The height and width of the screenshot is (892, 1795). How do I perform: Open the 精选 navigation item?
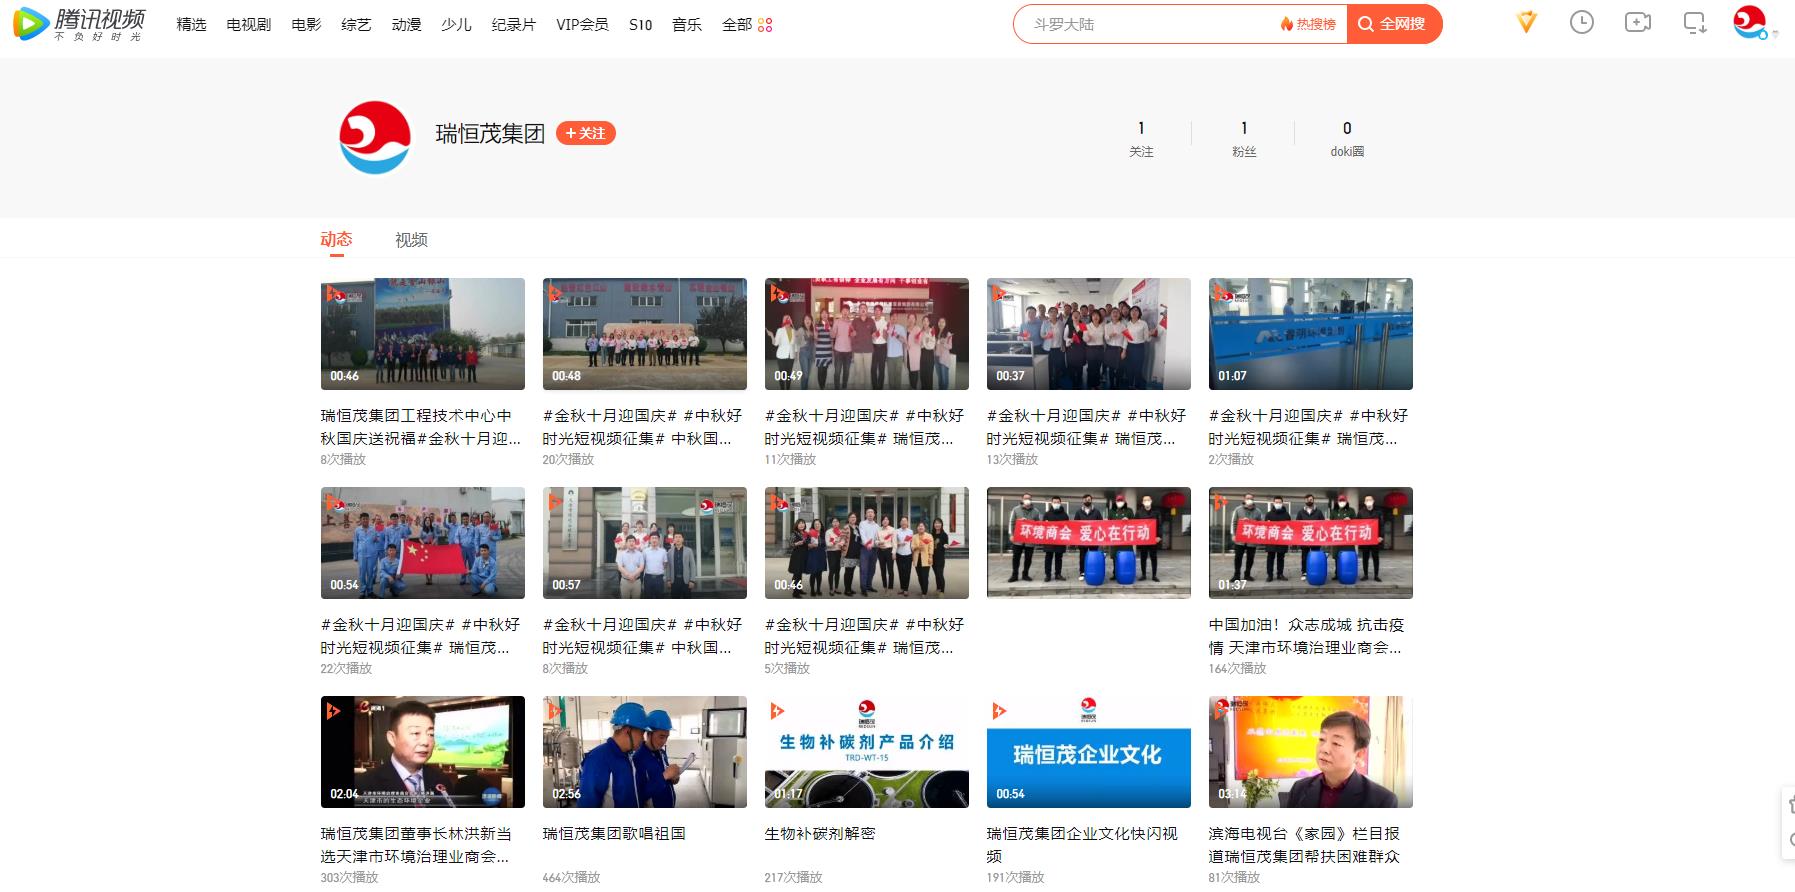point(191,24)
